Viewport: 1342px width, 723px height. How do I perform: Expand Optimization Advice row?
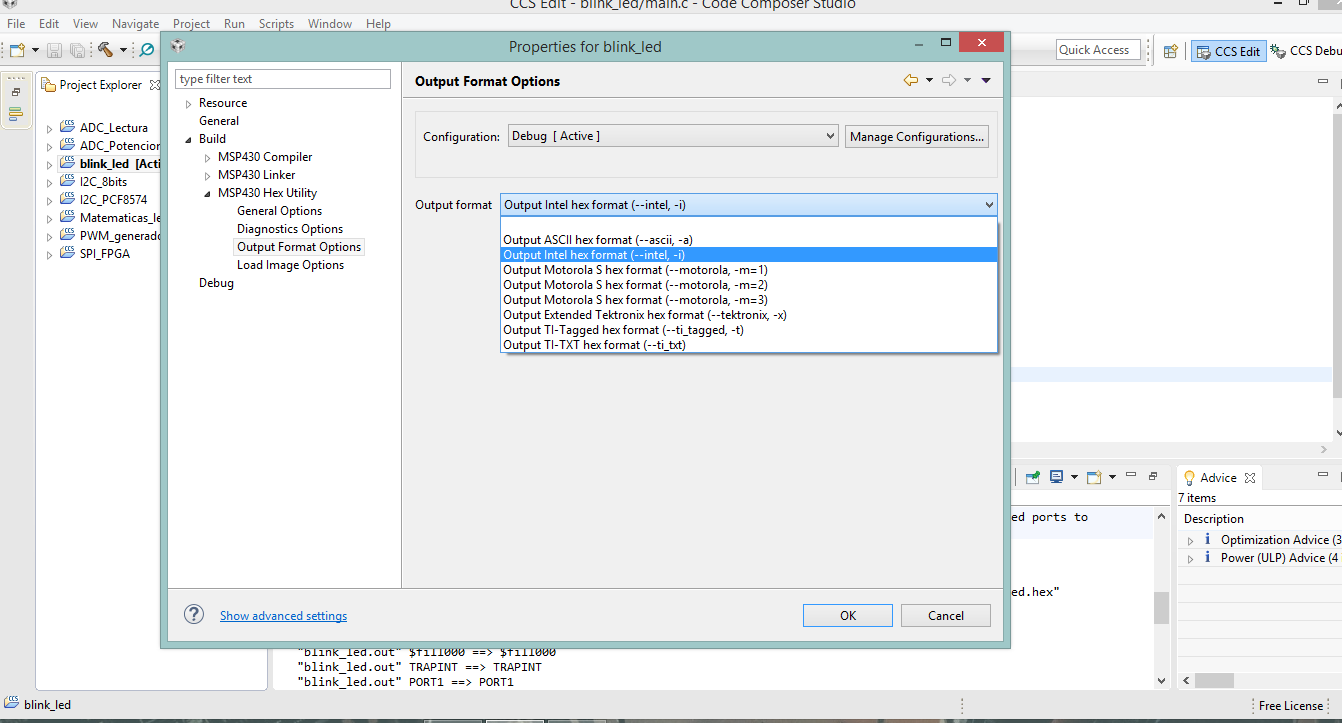pos(1190,540)
